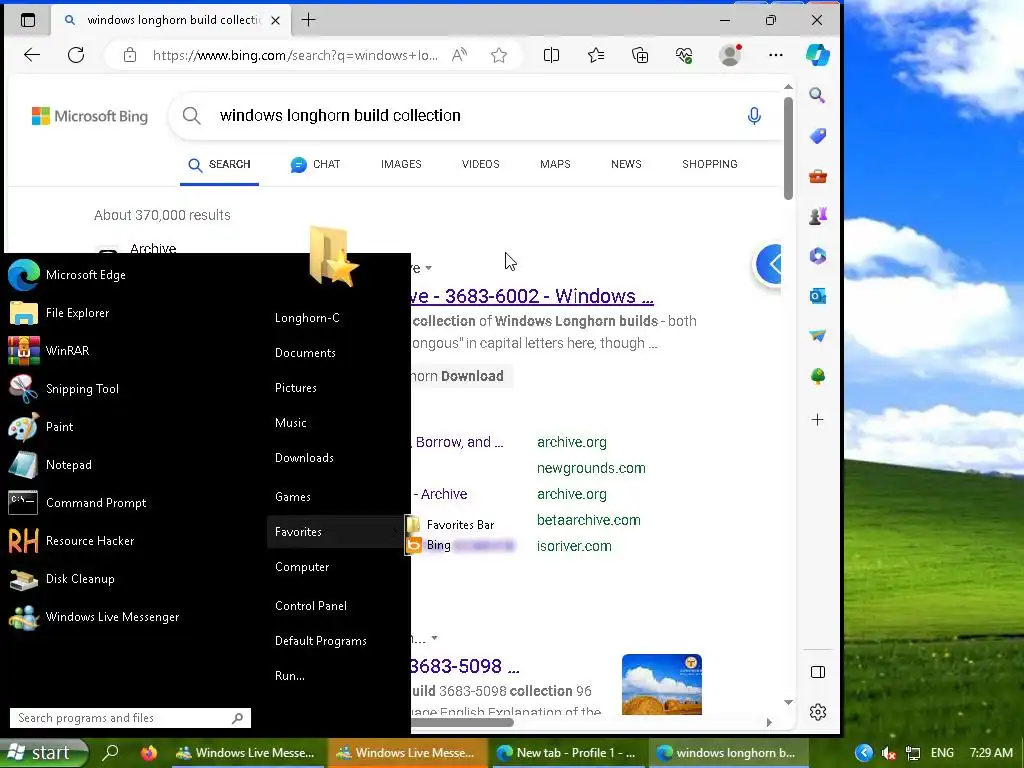Switch to MAPS tab
The width and height of the screenshot is (1024, 768).
[555, 165]
